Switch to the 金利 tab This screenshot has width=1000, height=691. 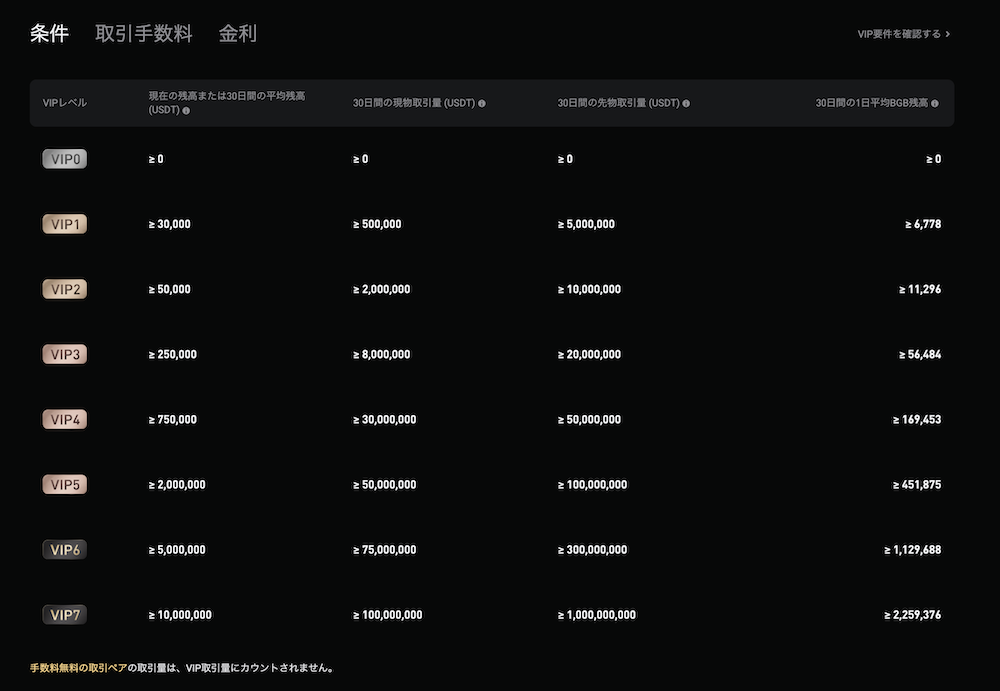coord(238,33)
